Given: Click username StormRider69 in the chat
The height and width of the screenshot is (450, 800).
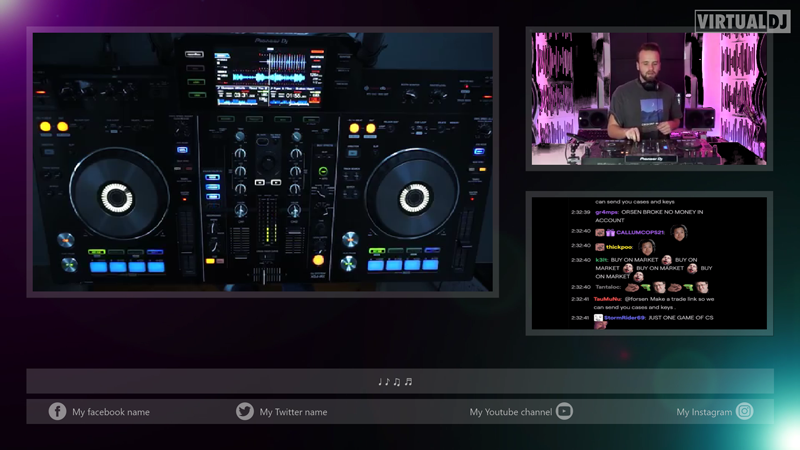Looking at the screenshot, I should click(x=628, y=318).
